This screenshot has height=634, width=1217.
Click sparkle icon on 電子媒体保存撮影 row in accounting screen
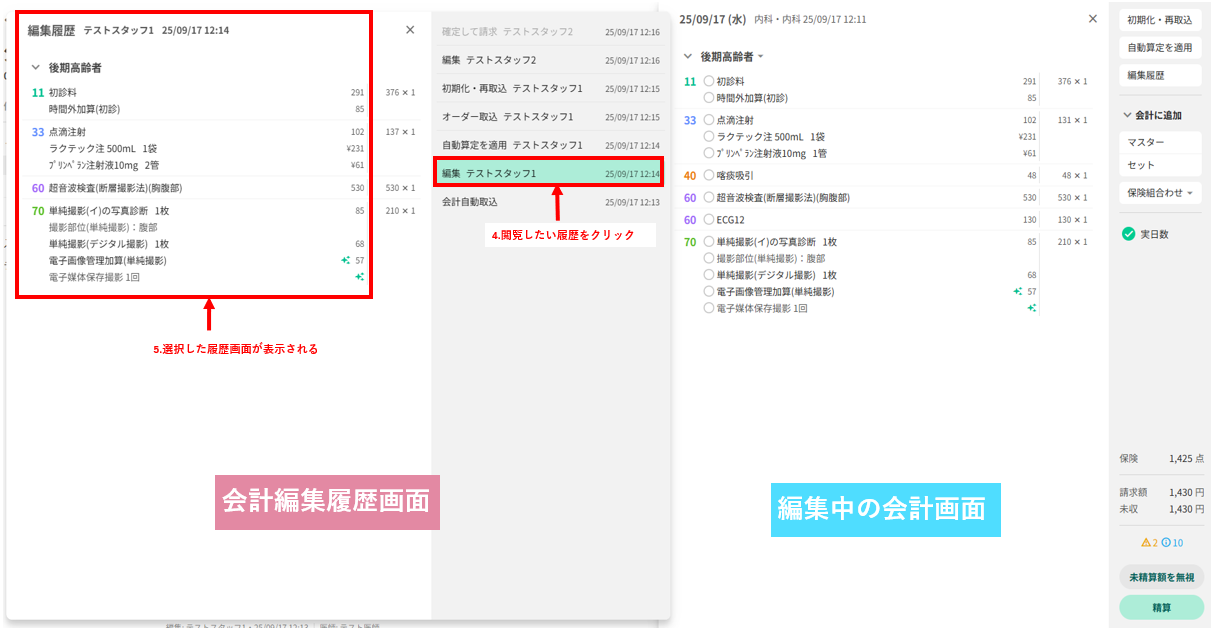click(1032, 309)
